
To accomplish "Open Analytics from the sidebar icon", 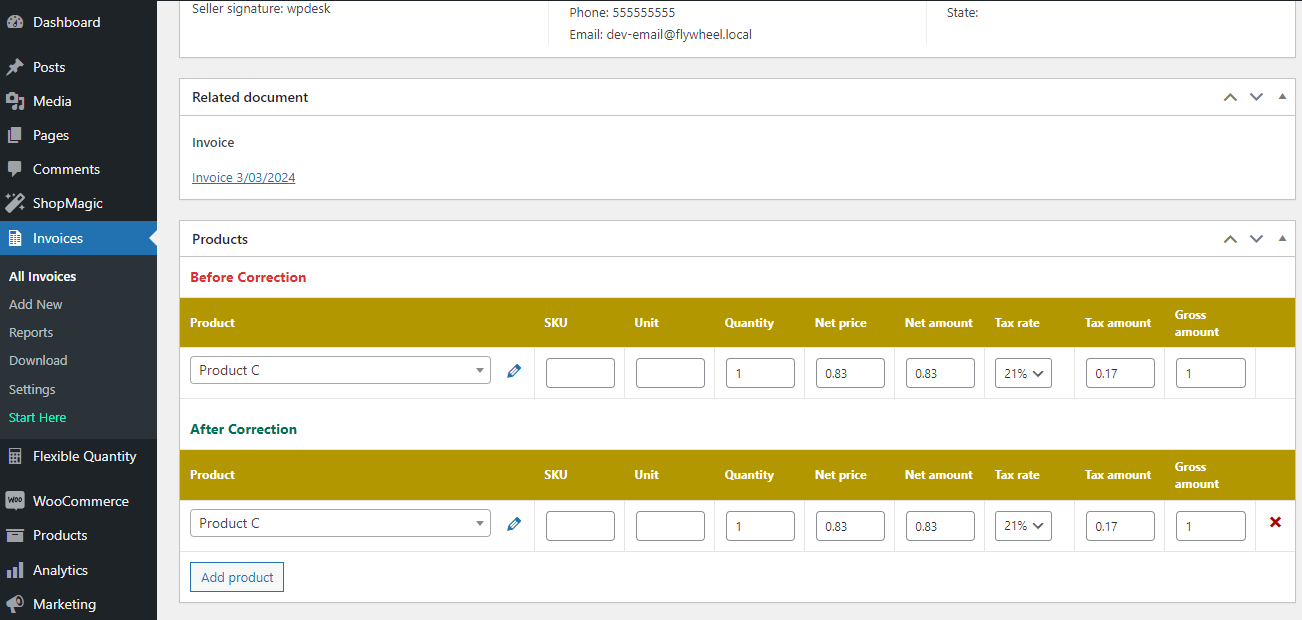I will pyautogui.click(x=15, y=570).
